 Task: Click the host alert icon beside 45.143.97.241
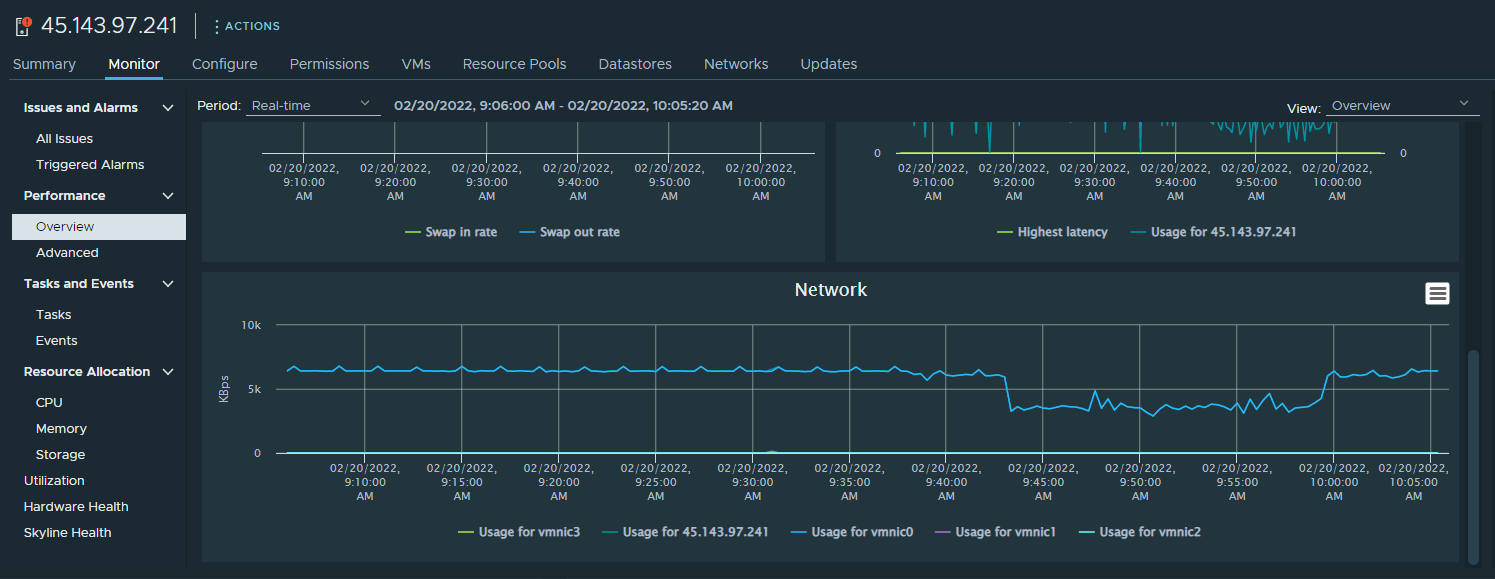(24, 25)
